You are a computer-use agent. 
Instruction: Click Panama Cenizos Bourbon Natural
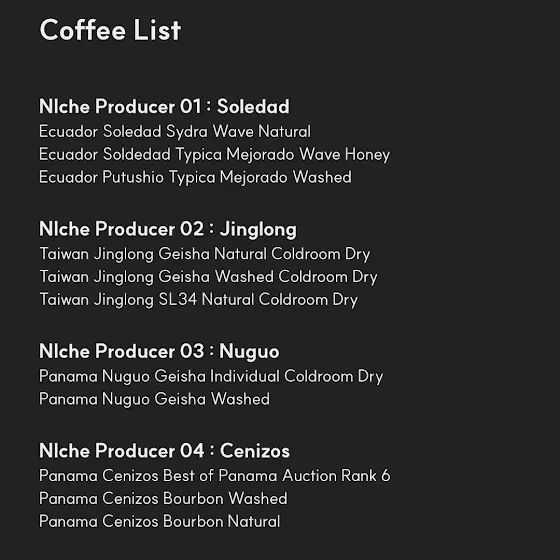(160, 521)
